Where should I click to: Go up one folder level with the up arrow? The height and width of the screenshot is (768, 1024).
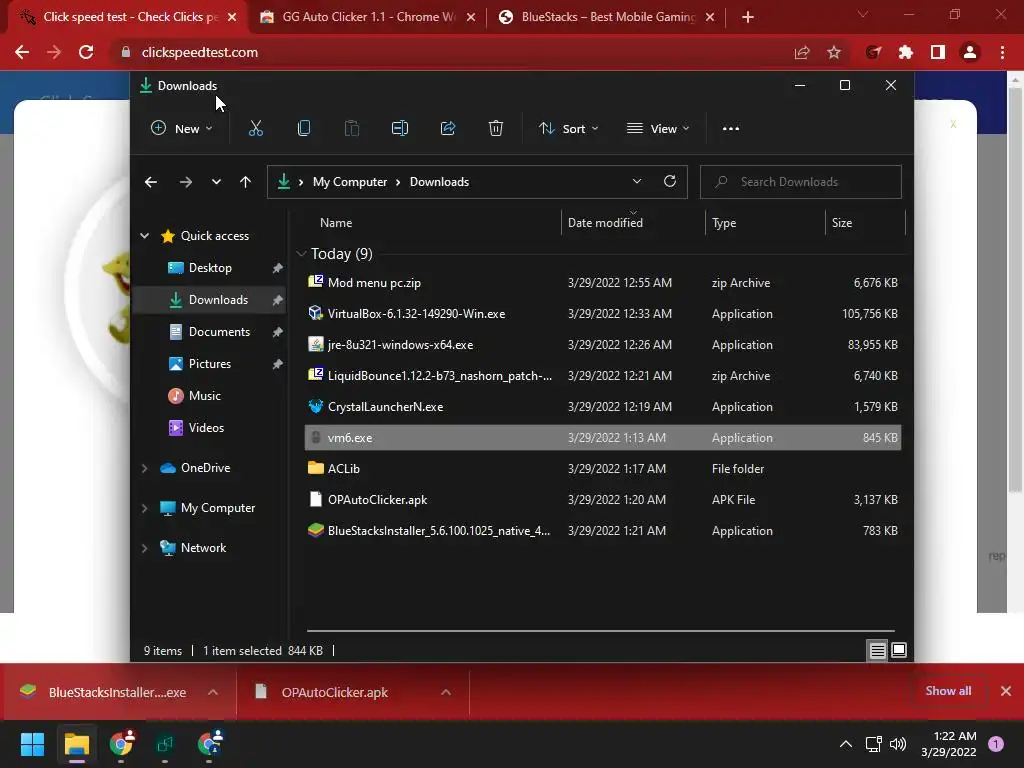tap(246, 182)
